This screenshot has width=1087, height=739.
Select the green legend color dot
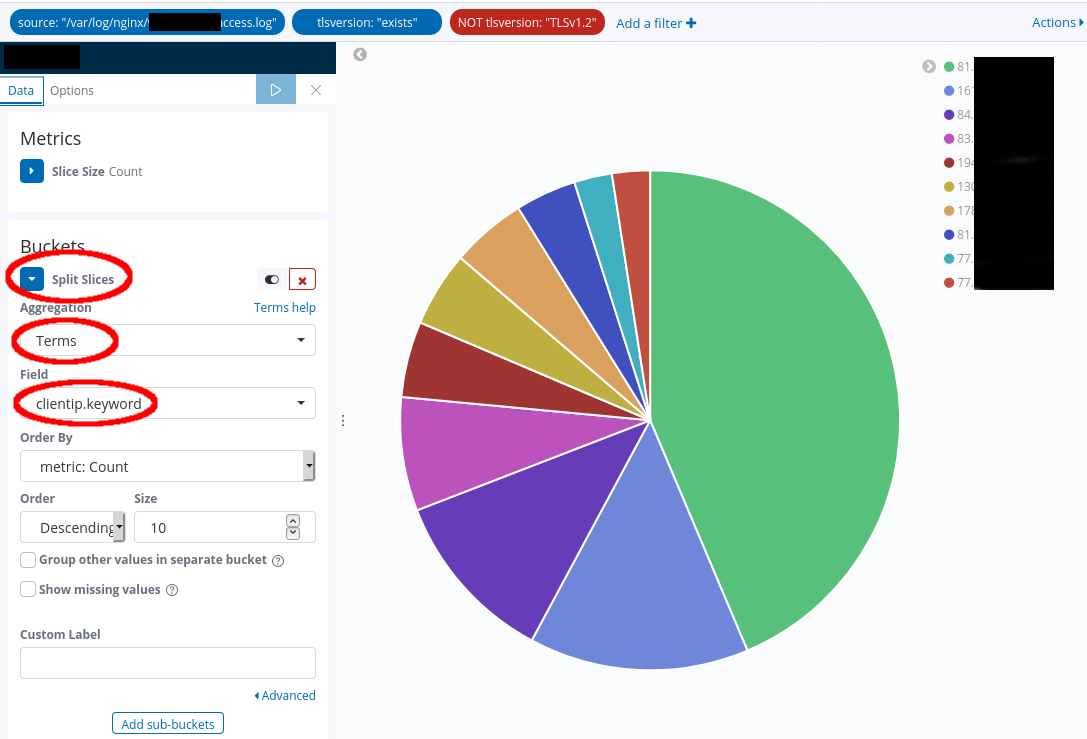pos(949,67)
